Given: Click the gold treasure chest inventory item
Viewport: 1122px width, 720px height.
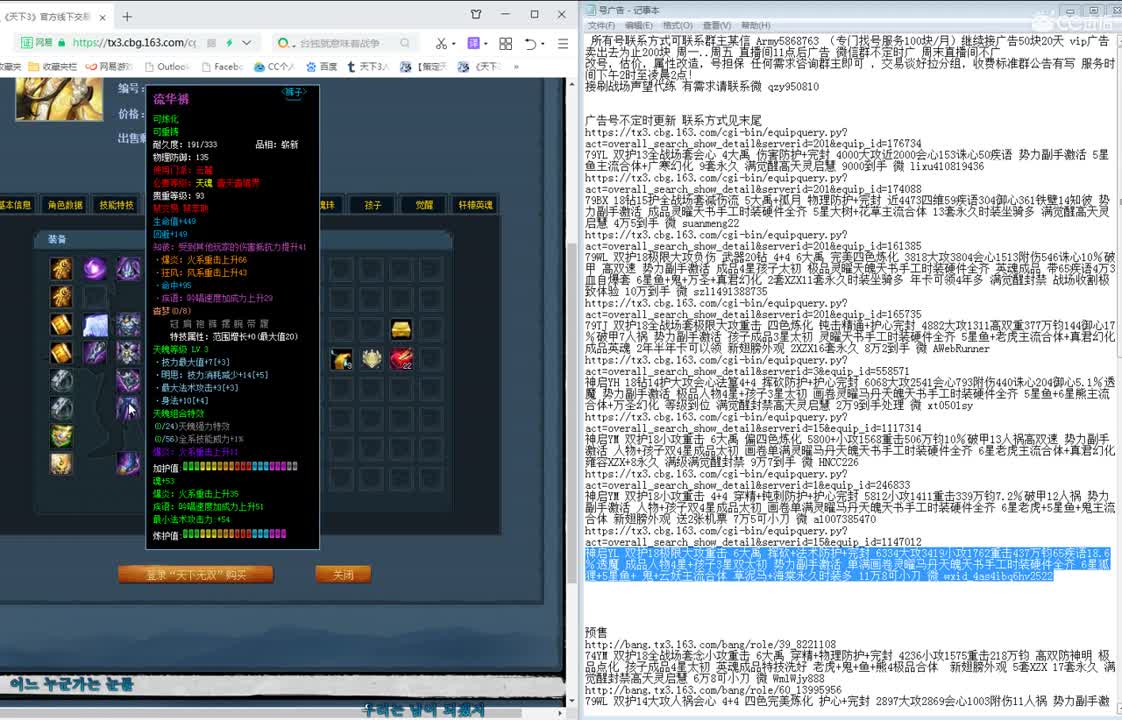Looking at the screenshot, I should pos(401,330).
